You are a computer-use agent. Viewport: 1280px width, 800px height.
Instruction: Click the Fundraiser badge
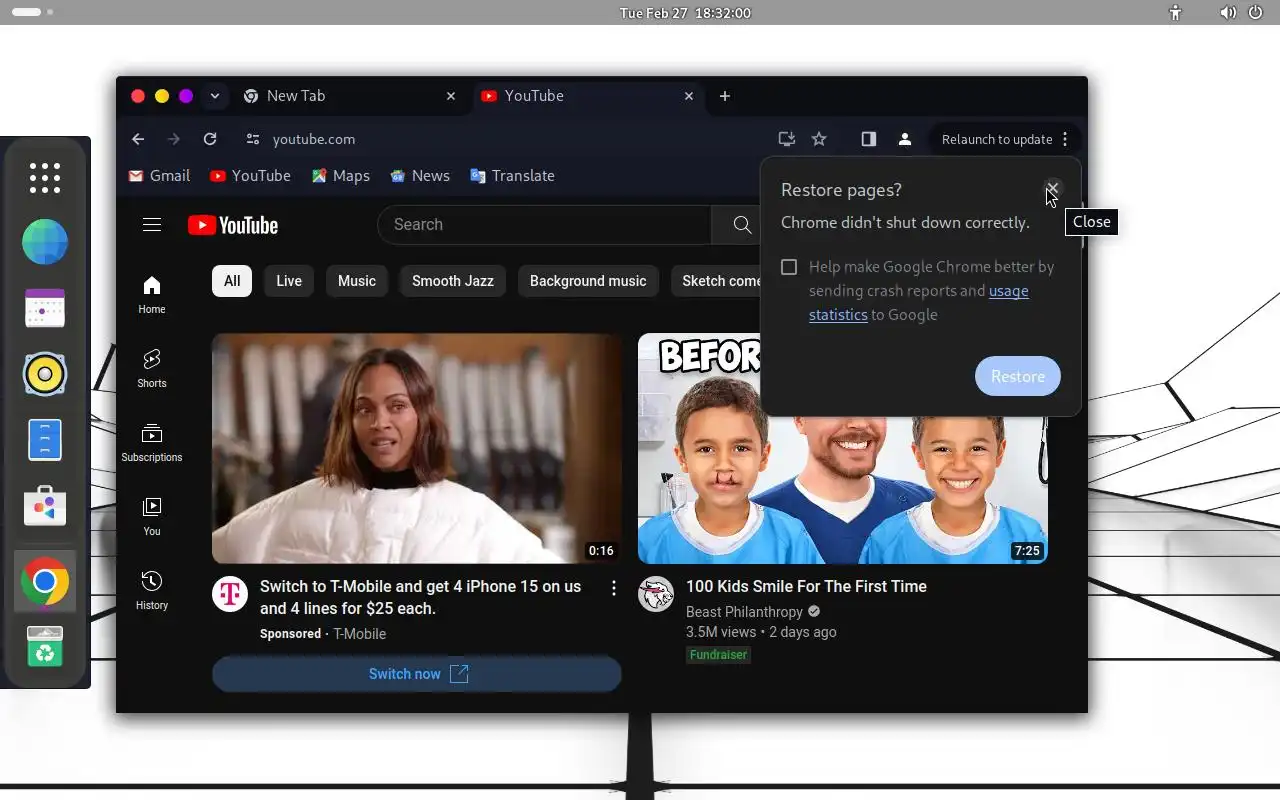click(x=718, y=655)
